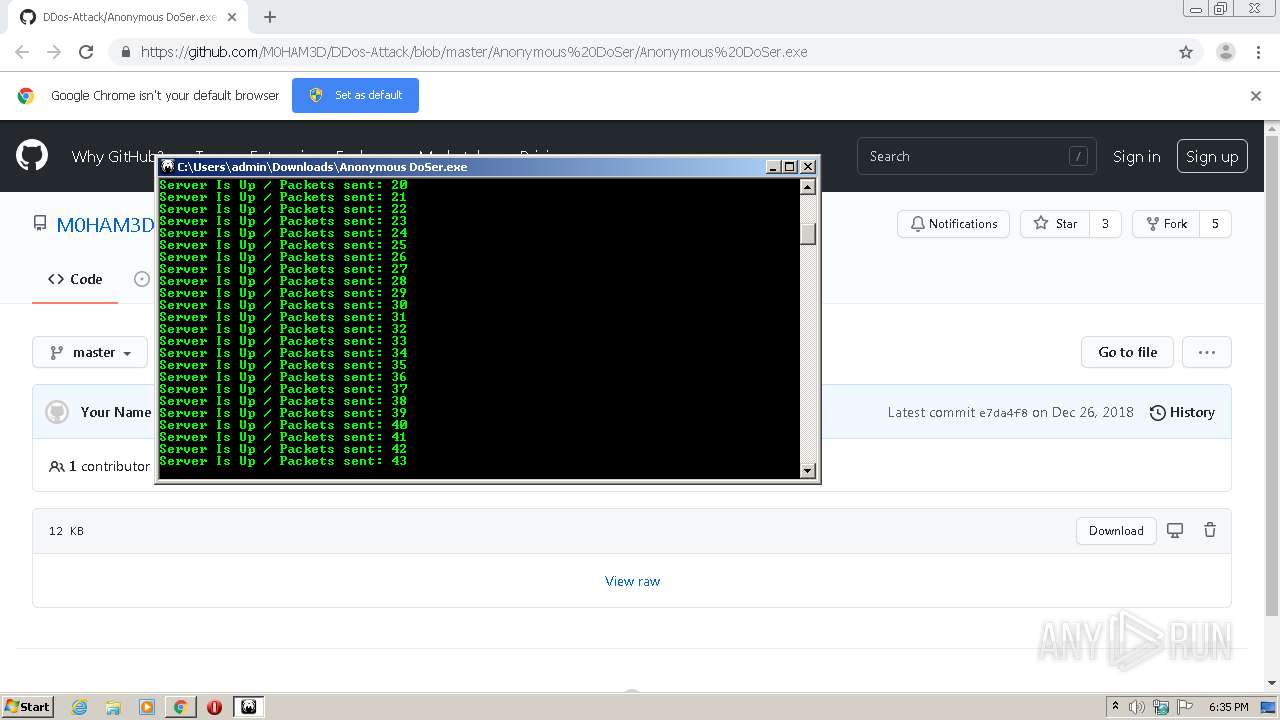Click View raw link
The height and width of the screenshot is (720, 1280).
click(632, 581)
